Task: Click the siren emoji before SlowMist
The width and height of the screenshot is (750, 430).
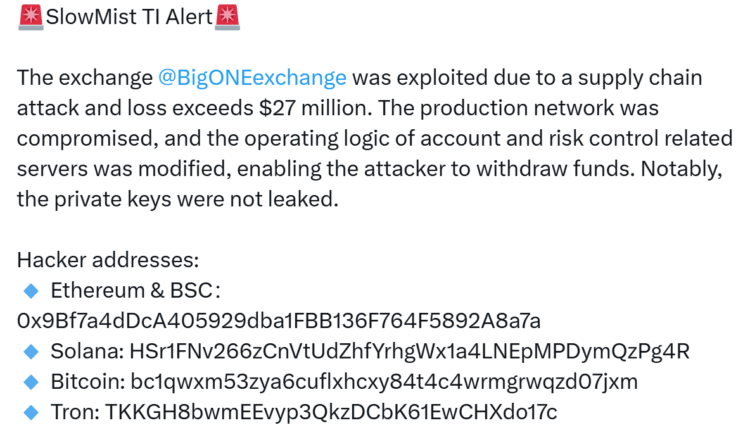Action: tap(30, 16)
